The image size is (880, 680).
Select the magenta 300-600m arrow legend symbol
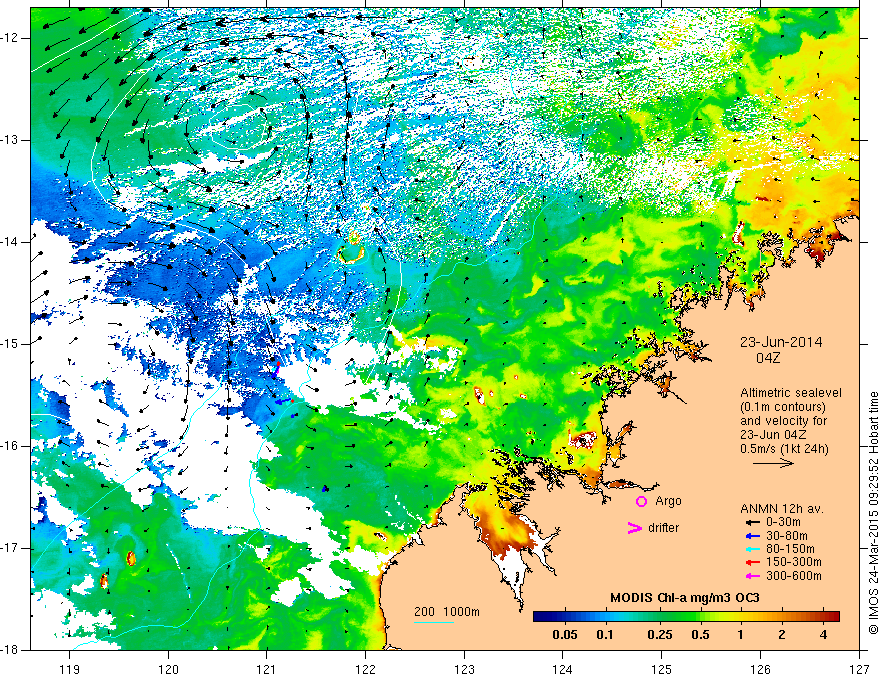click(751, 576)
